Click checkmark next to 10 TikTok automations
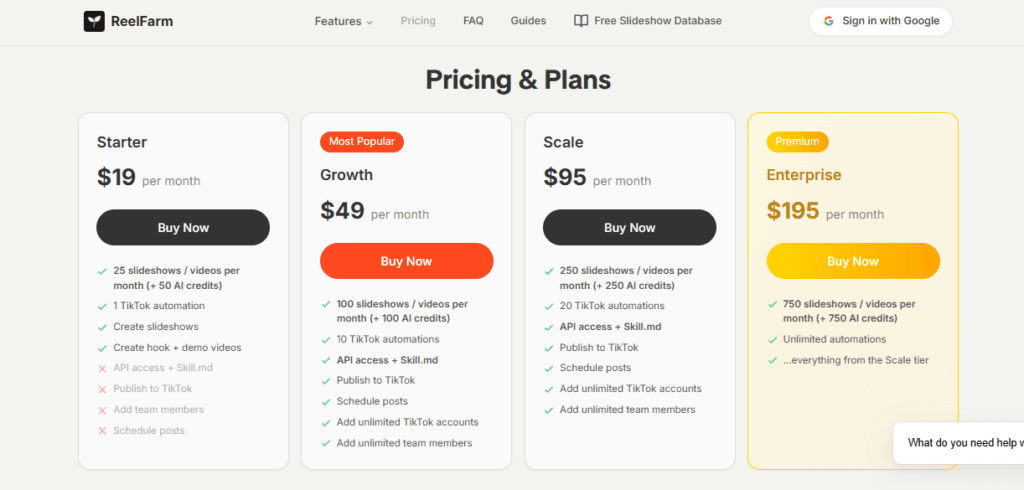 (326, 339)
